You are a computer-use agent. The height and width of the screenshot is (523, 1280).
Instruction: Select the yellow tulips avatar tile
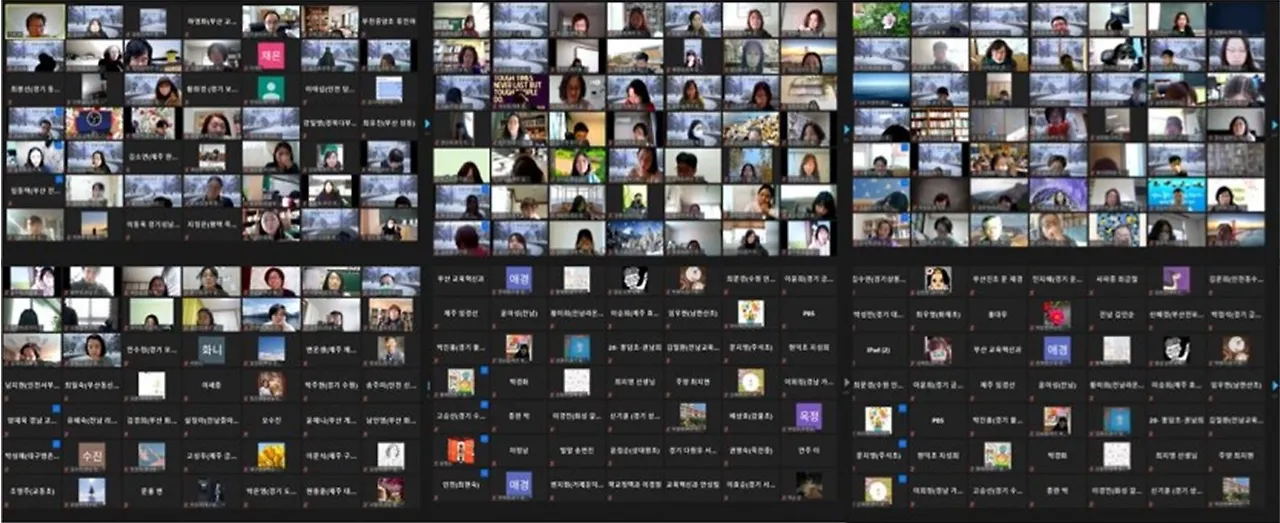tap(271, 455)
